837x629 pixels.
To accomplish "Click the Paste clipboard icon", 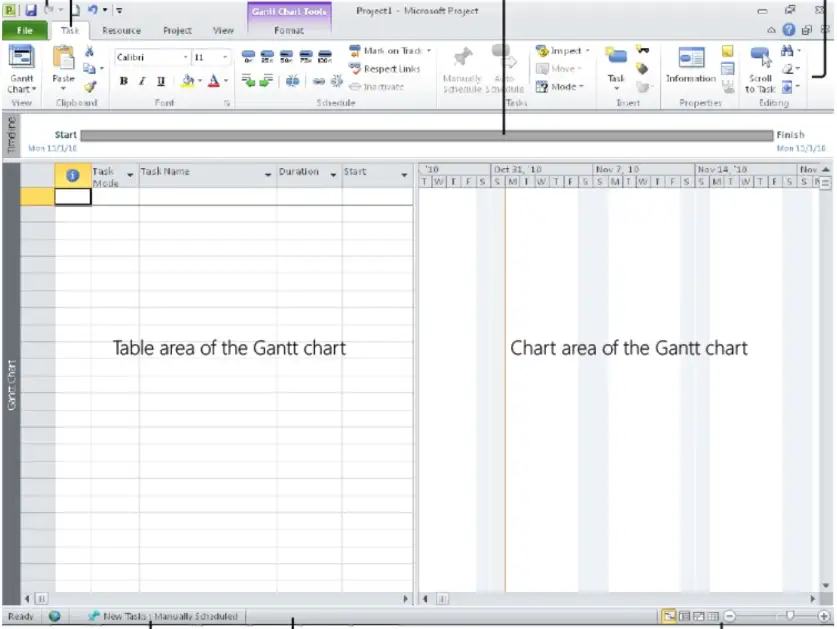I will click(63, 60).
